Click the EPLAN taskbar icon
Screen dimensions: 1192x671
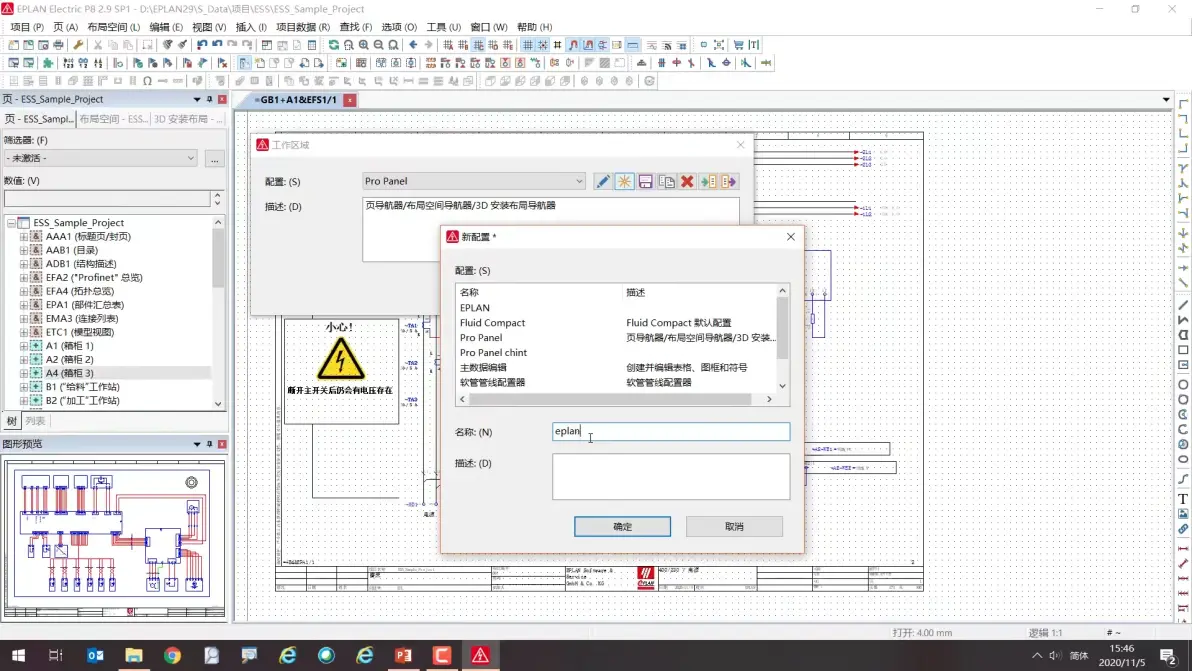480,655
